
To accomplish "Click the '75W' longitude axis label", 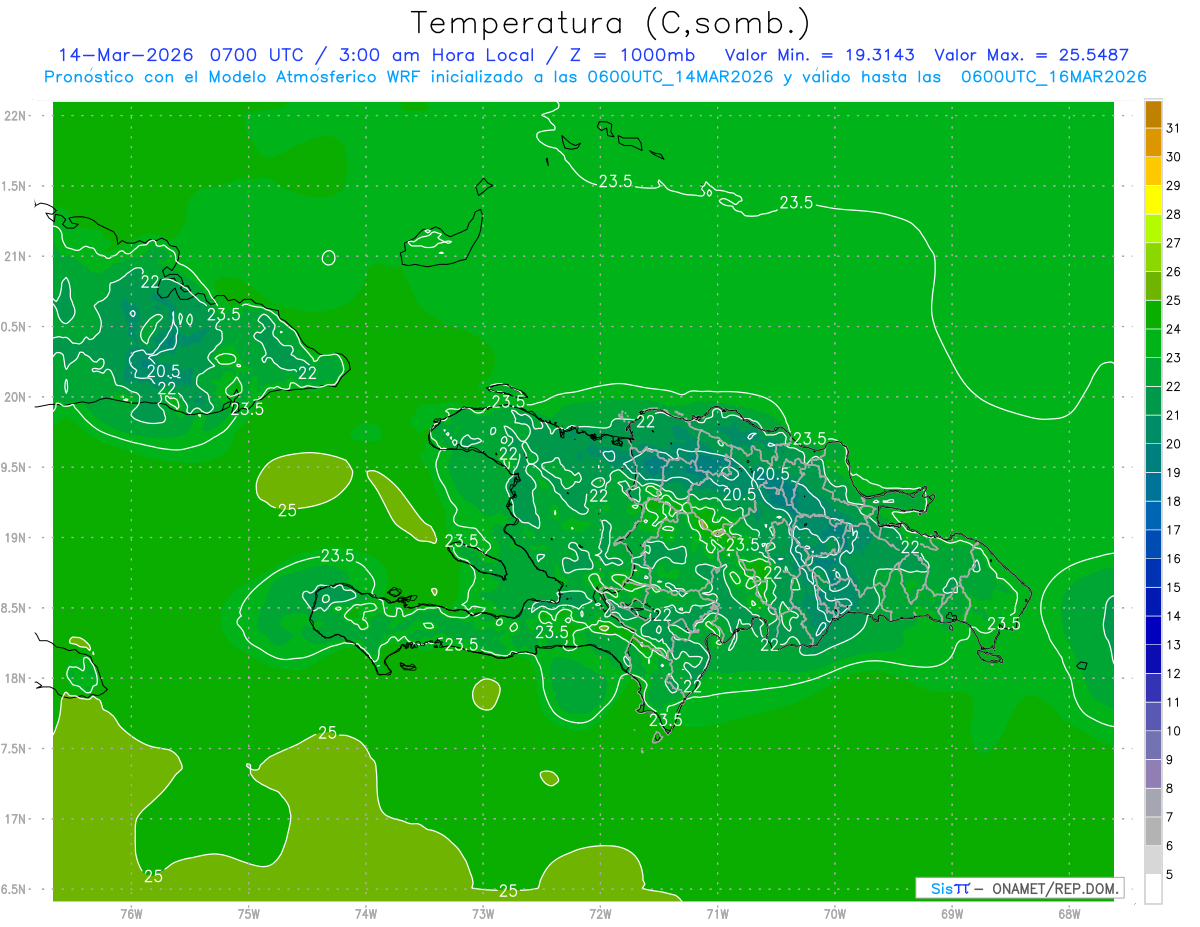I will coord(248,914).
